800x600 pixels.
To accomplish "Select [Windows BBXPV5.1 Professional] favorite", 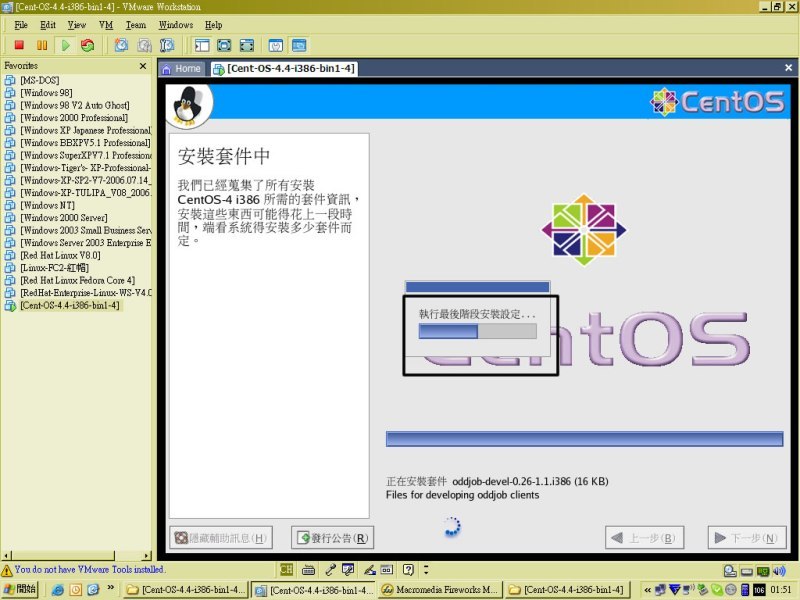I will [85, 143].
